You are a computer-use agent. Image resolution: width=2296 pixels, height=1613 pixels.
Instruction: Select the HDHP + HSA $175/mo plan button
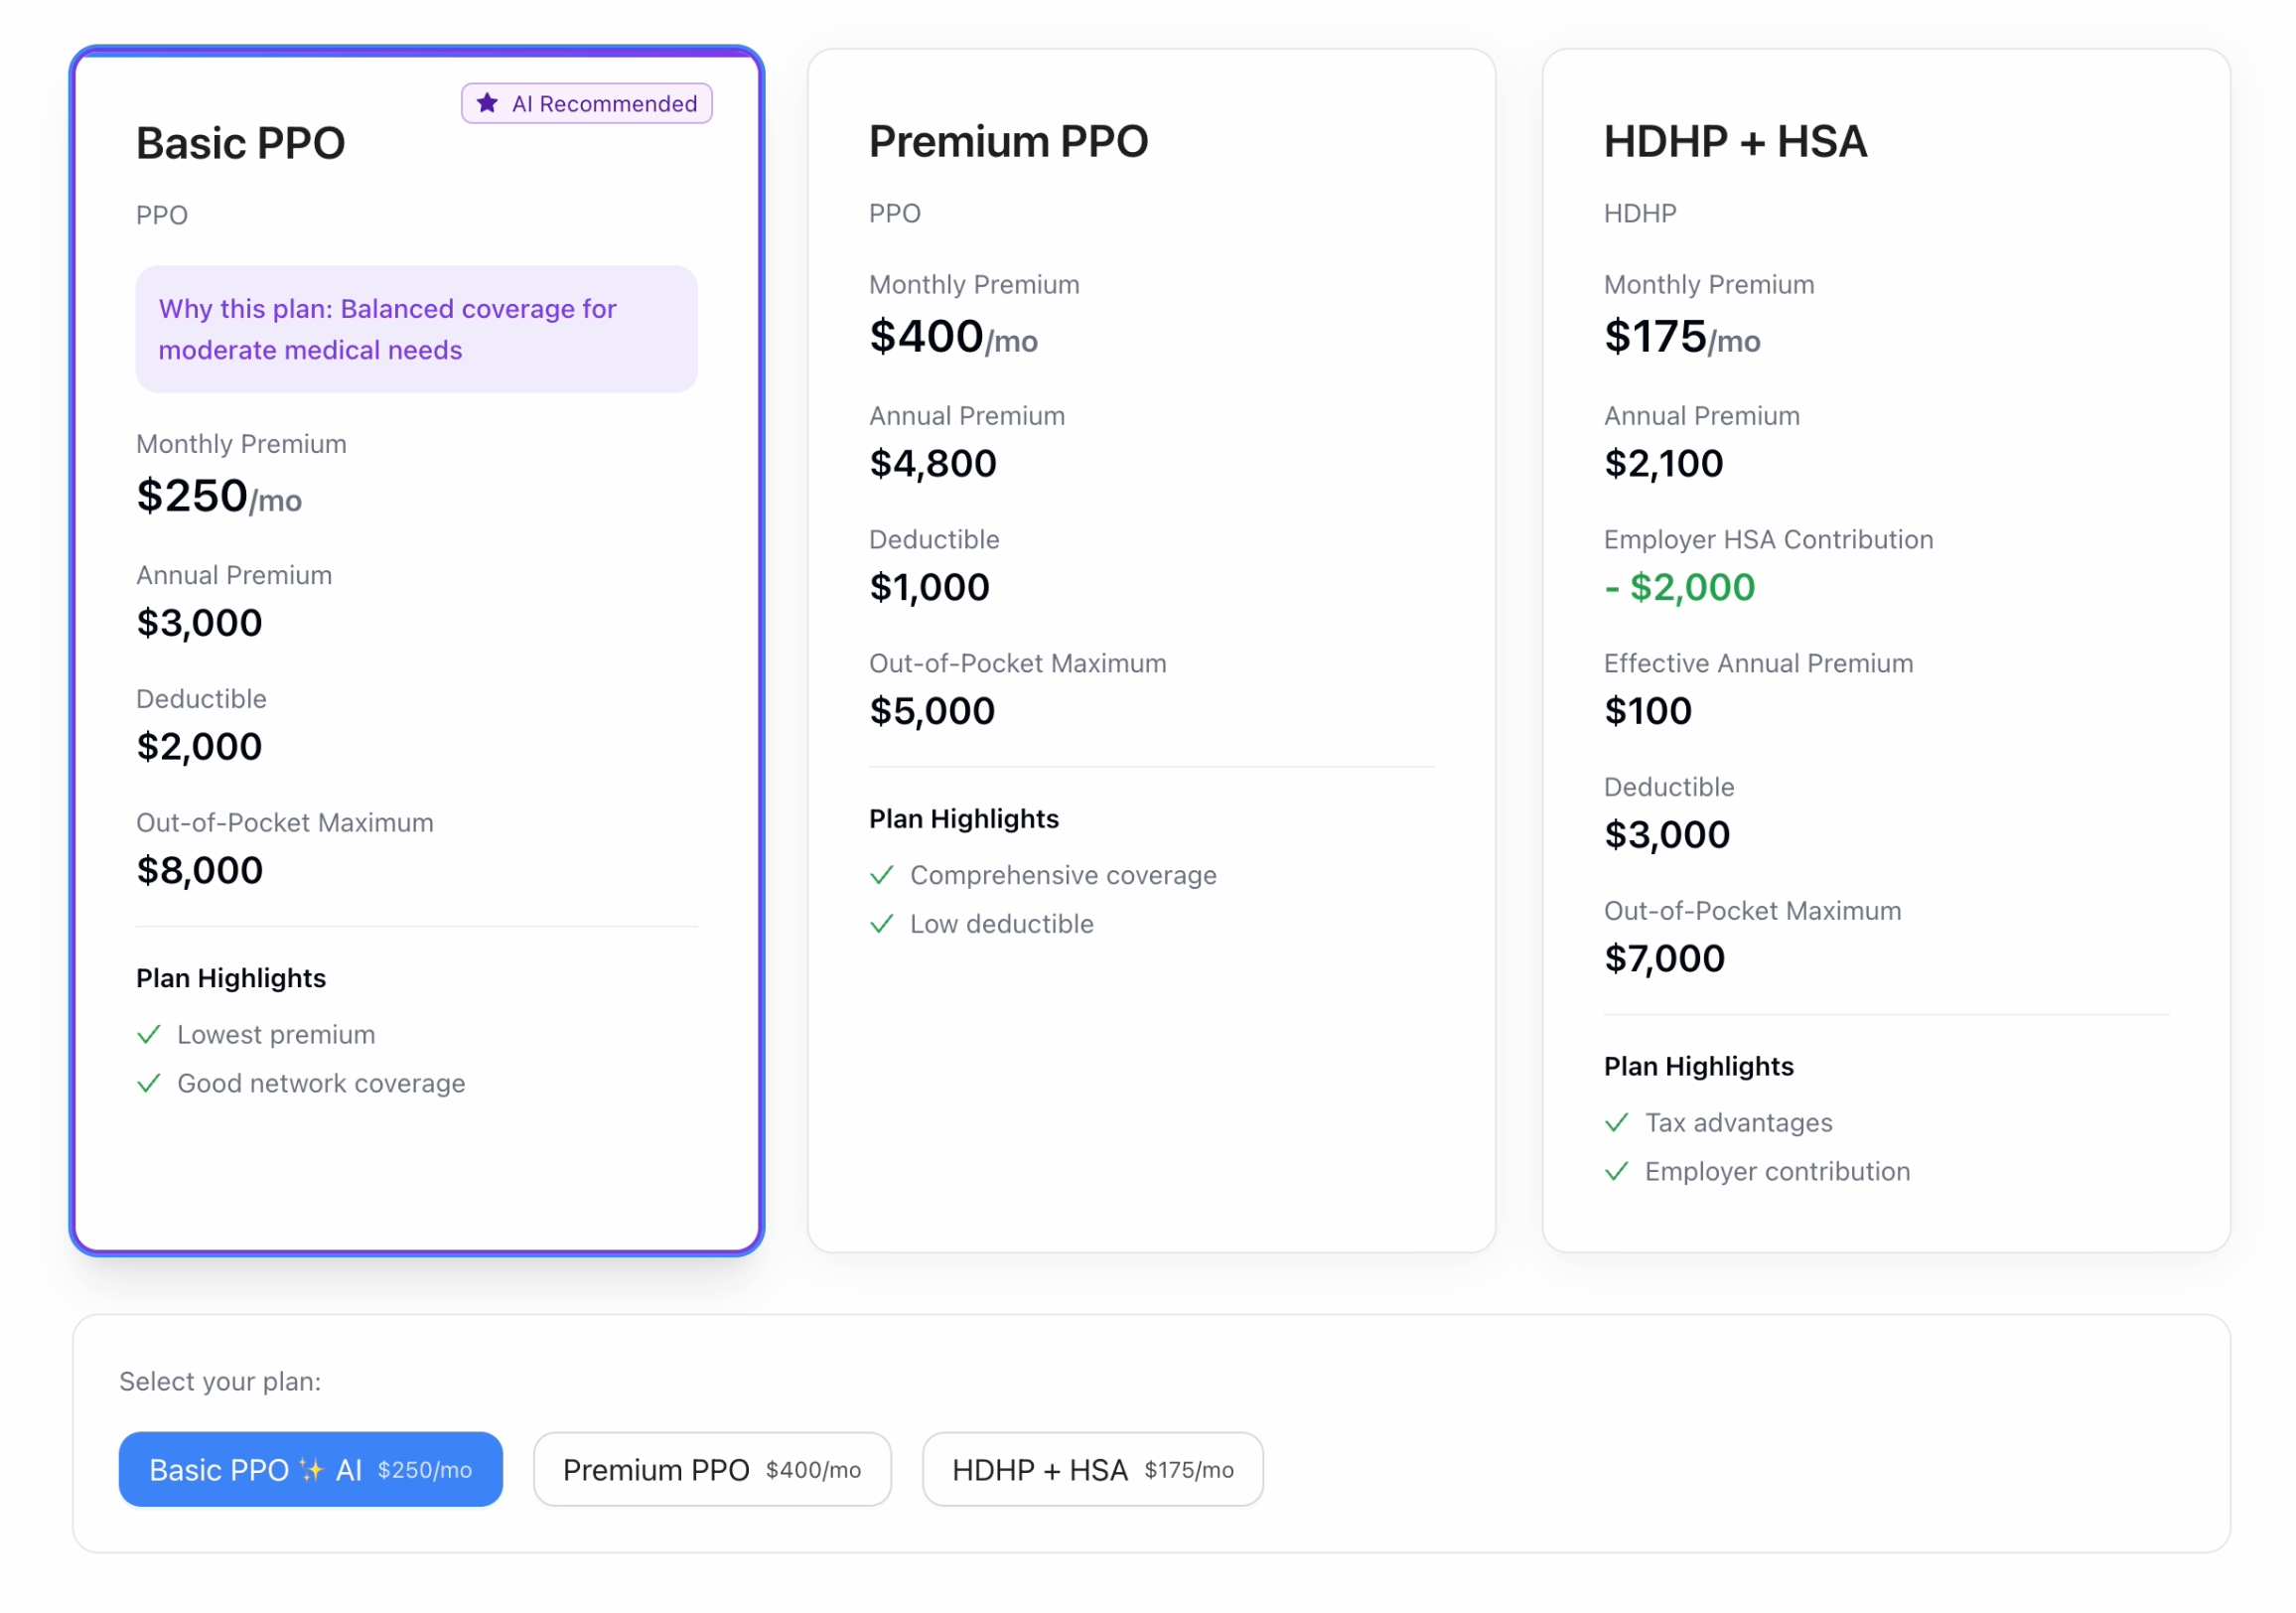point(1093,1470)
